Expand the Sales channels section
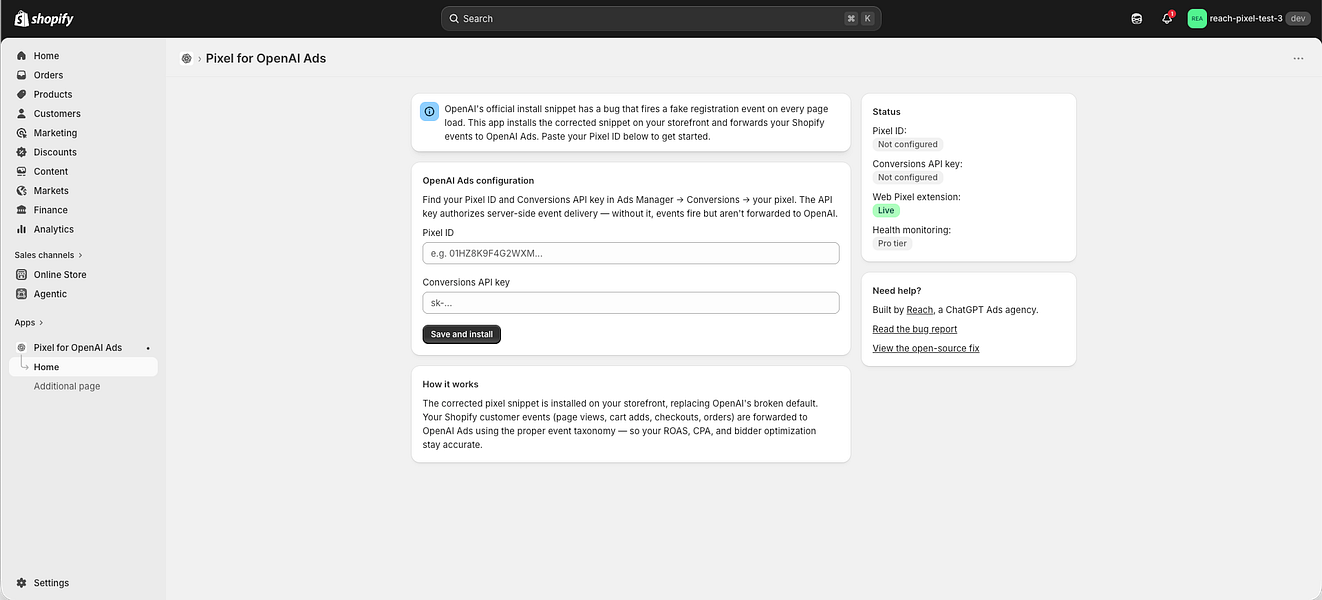The height and width of the screenshot is (600, 1322). [x=48, y=255]
